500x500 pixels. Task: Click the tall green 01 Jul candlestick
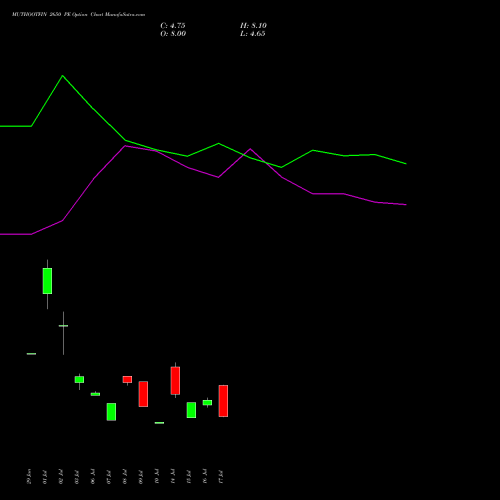tap(47, 281)
